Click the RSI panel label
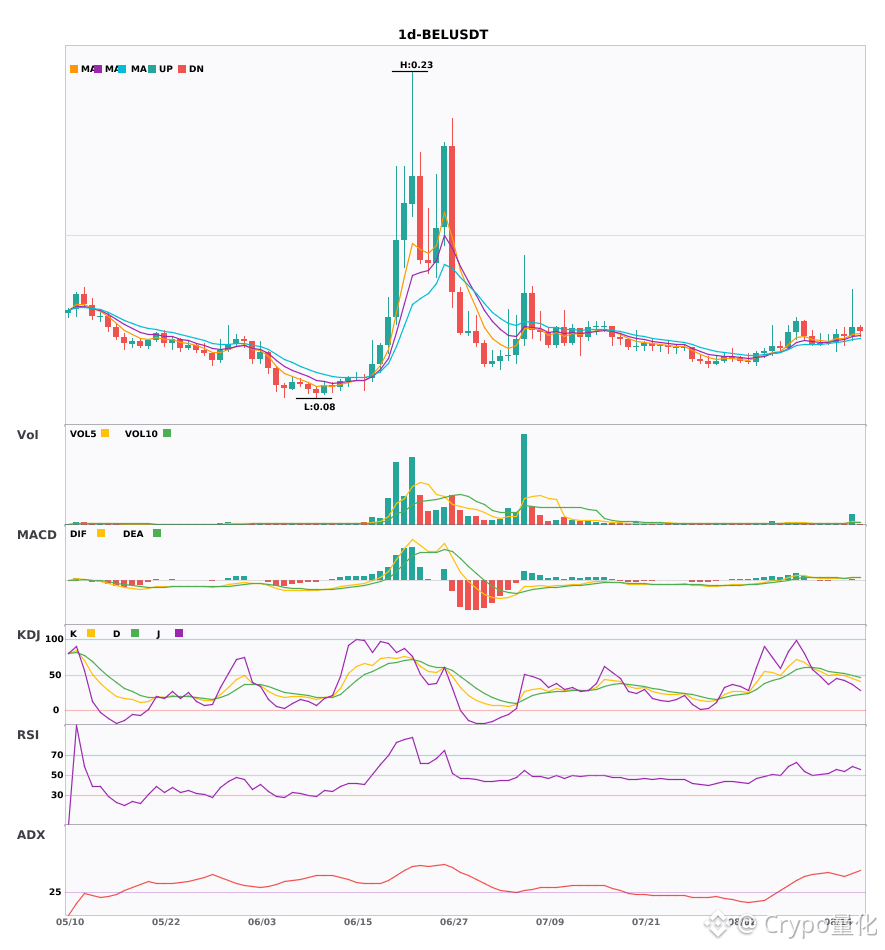This screenshot has height=950, width=885. [x=28, y=735]
